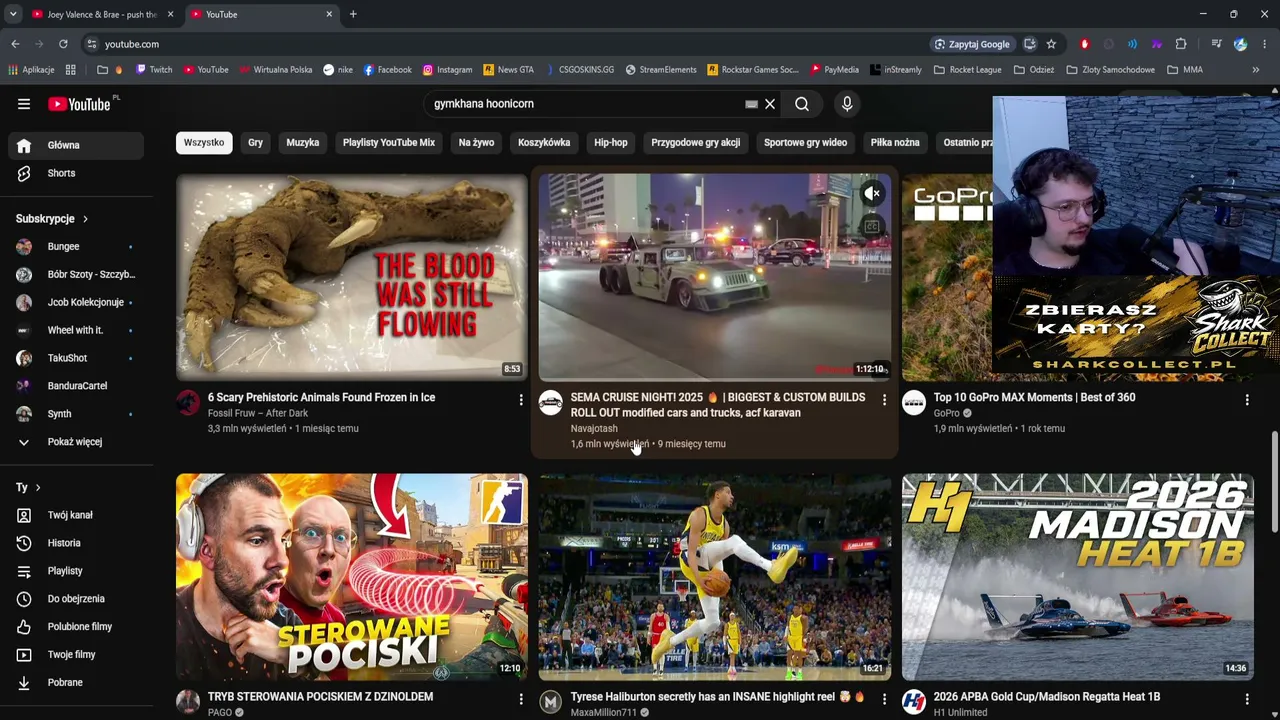
Task: Open the Facebook bookmark
Action: click(388, 70)
